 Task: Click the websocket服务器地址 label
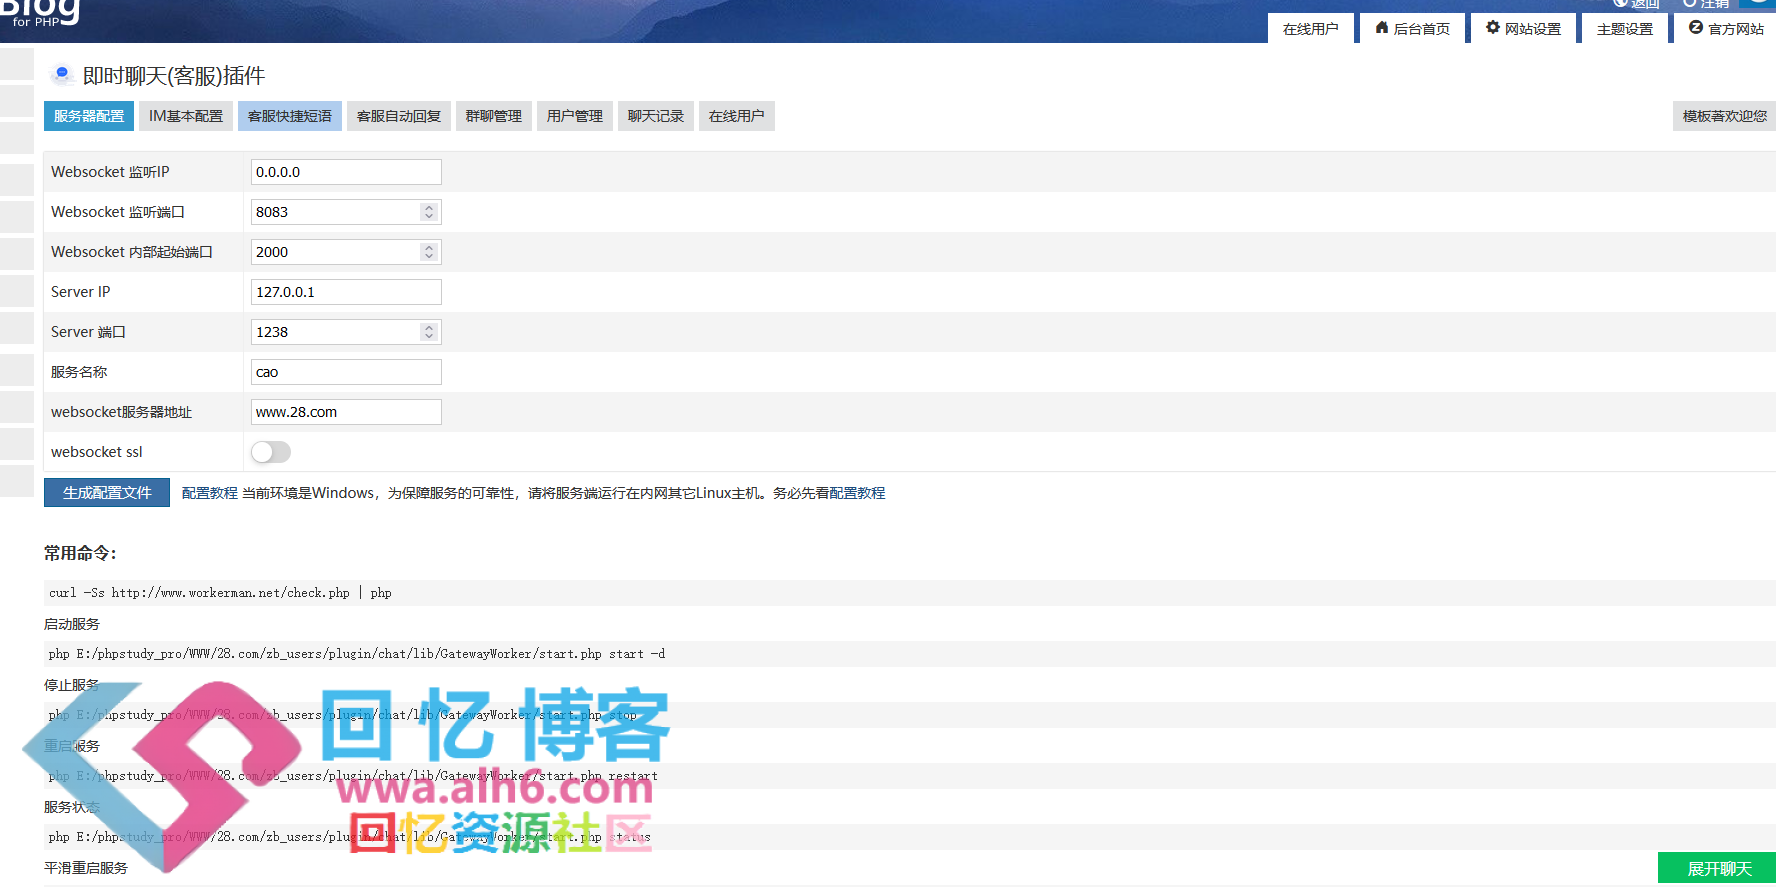click(x=121, y=412)
